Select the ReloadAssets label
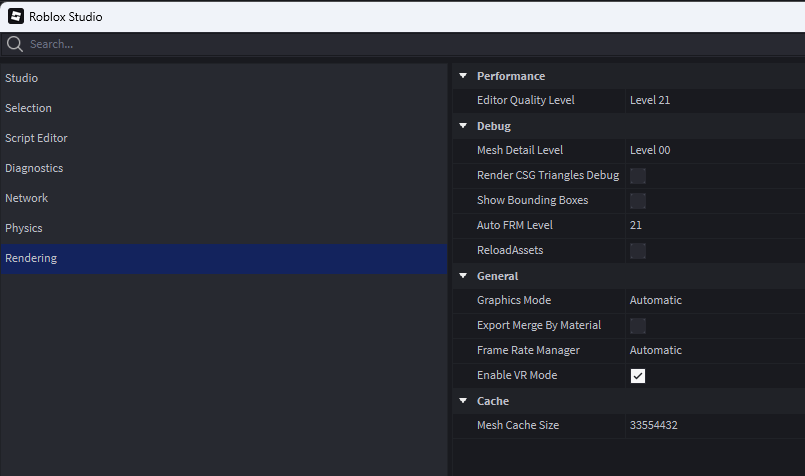Viewport: 805px width, 476px height. point(510,250)
